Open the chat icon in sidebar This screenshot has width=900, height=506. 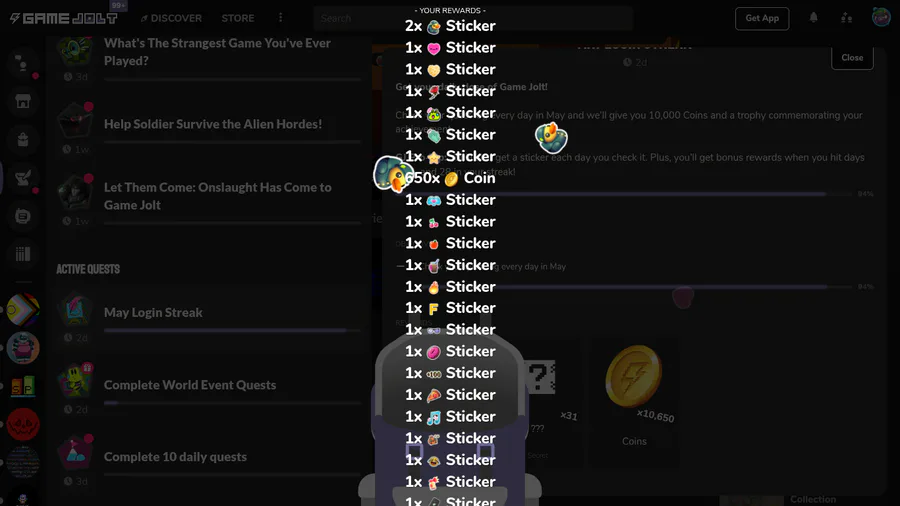(x=23, y=216)
